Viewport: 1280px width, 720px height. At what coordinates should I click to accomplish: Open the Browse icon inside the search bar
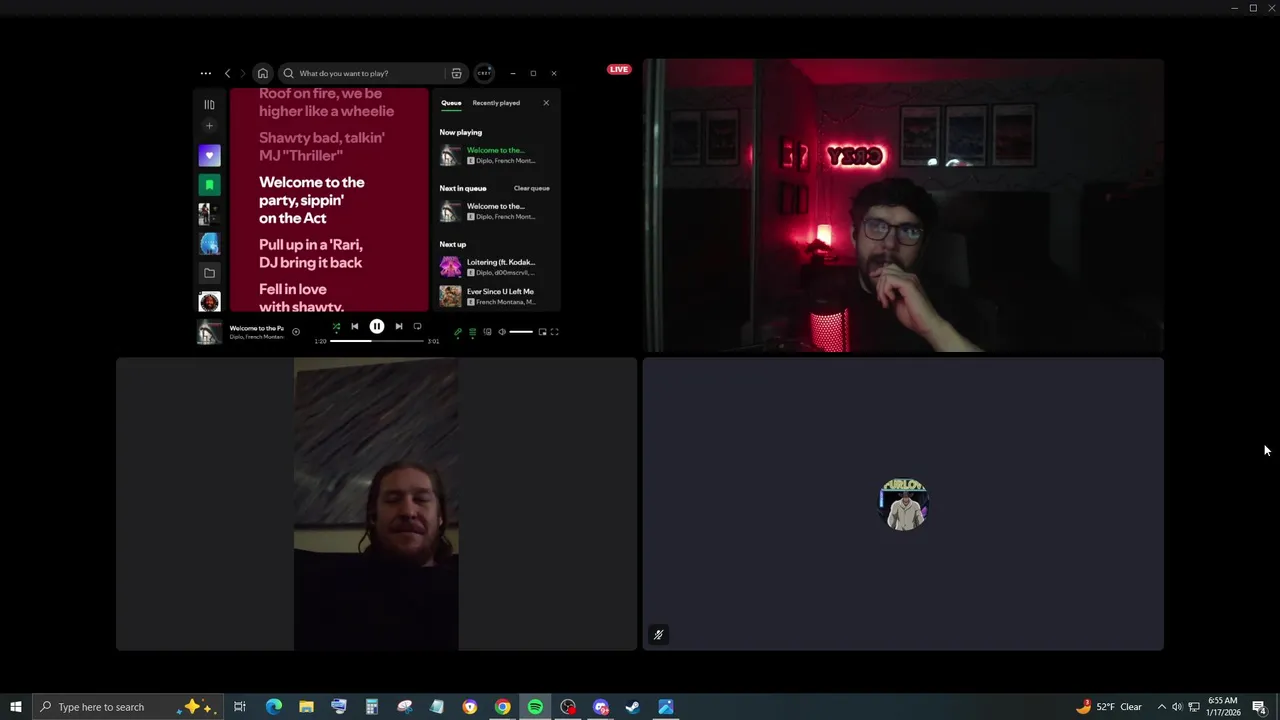pos(456,73)
